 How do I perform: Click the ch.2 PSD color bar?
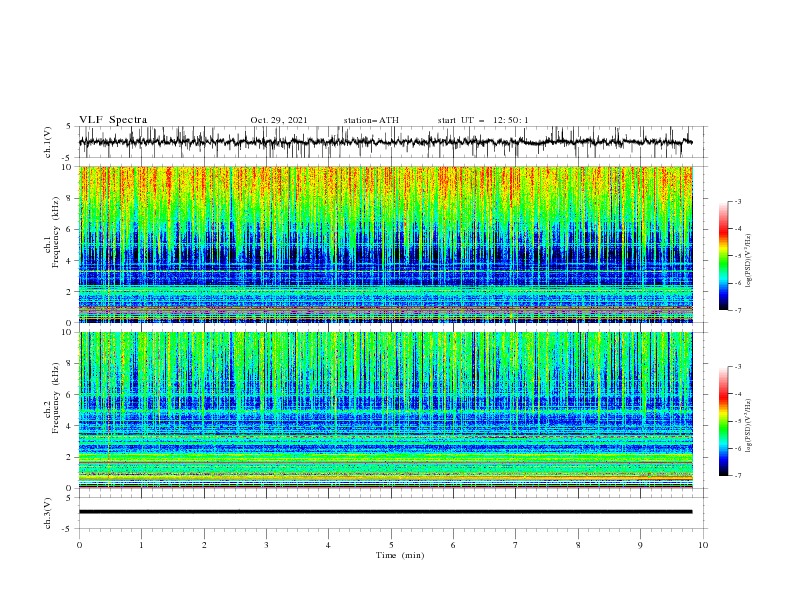(x=723, y=421)
